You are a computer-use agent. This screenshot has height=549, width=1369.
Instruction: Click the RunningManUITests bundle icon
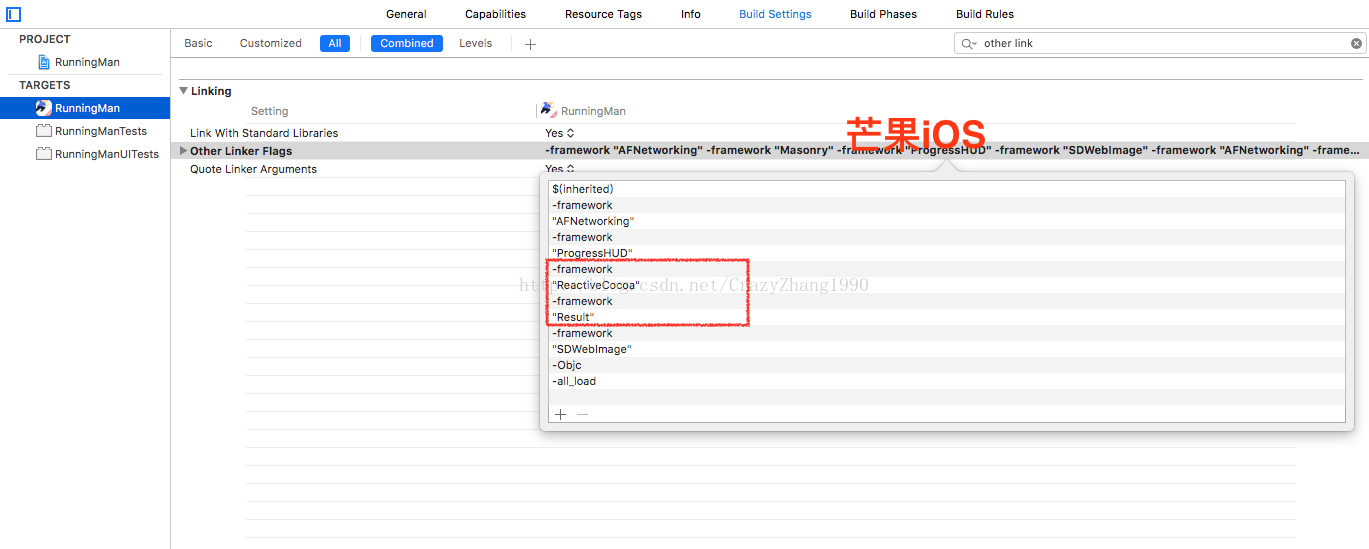pyautogui.click(x=43, y=154)
